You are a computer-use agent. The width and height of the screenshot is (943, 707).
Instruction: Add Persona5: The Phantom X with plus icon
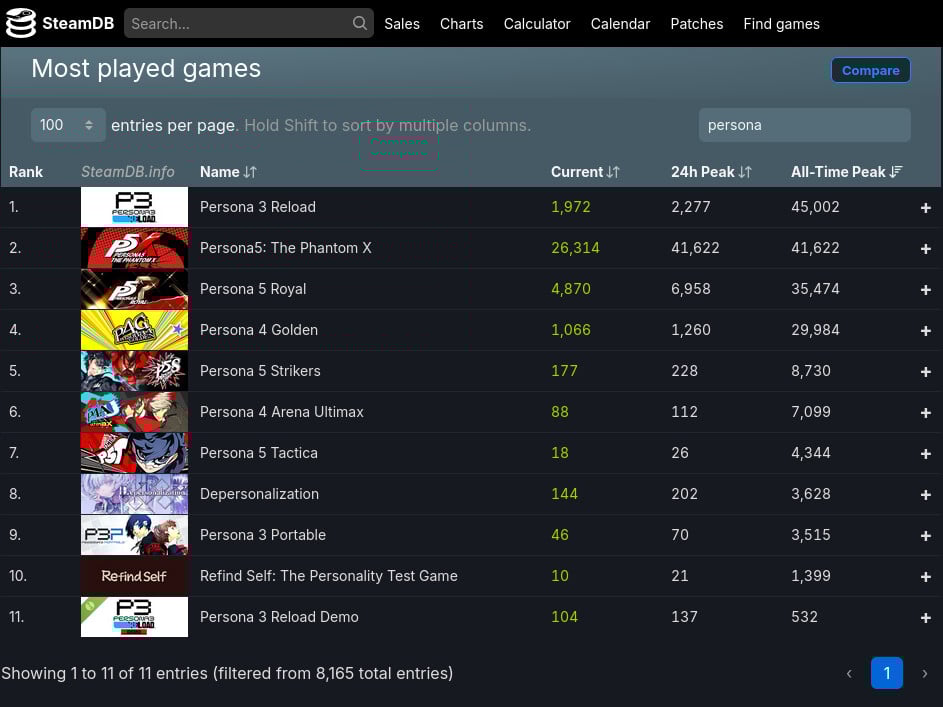[926, 248]
